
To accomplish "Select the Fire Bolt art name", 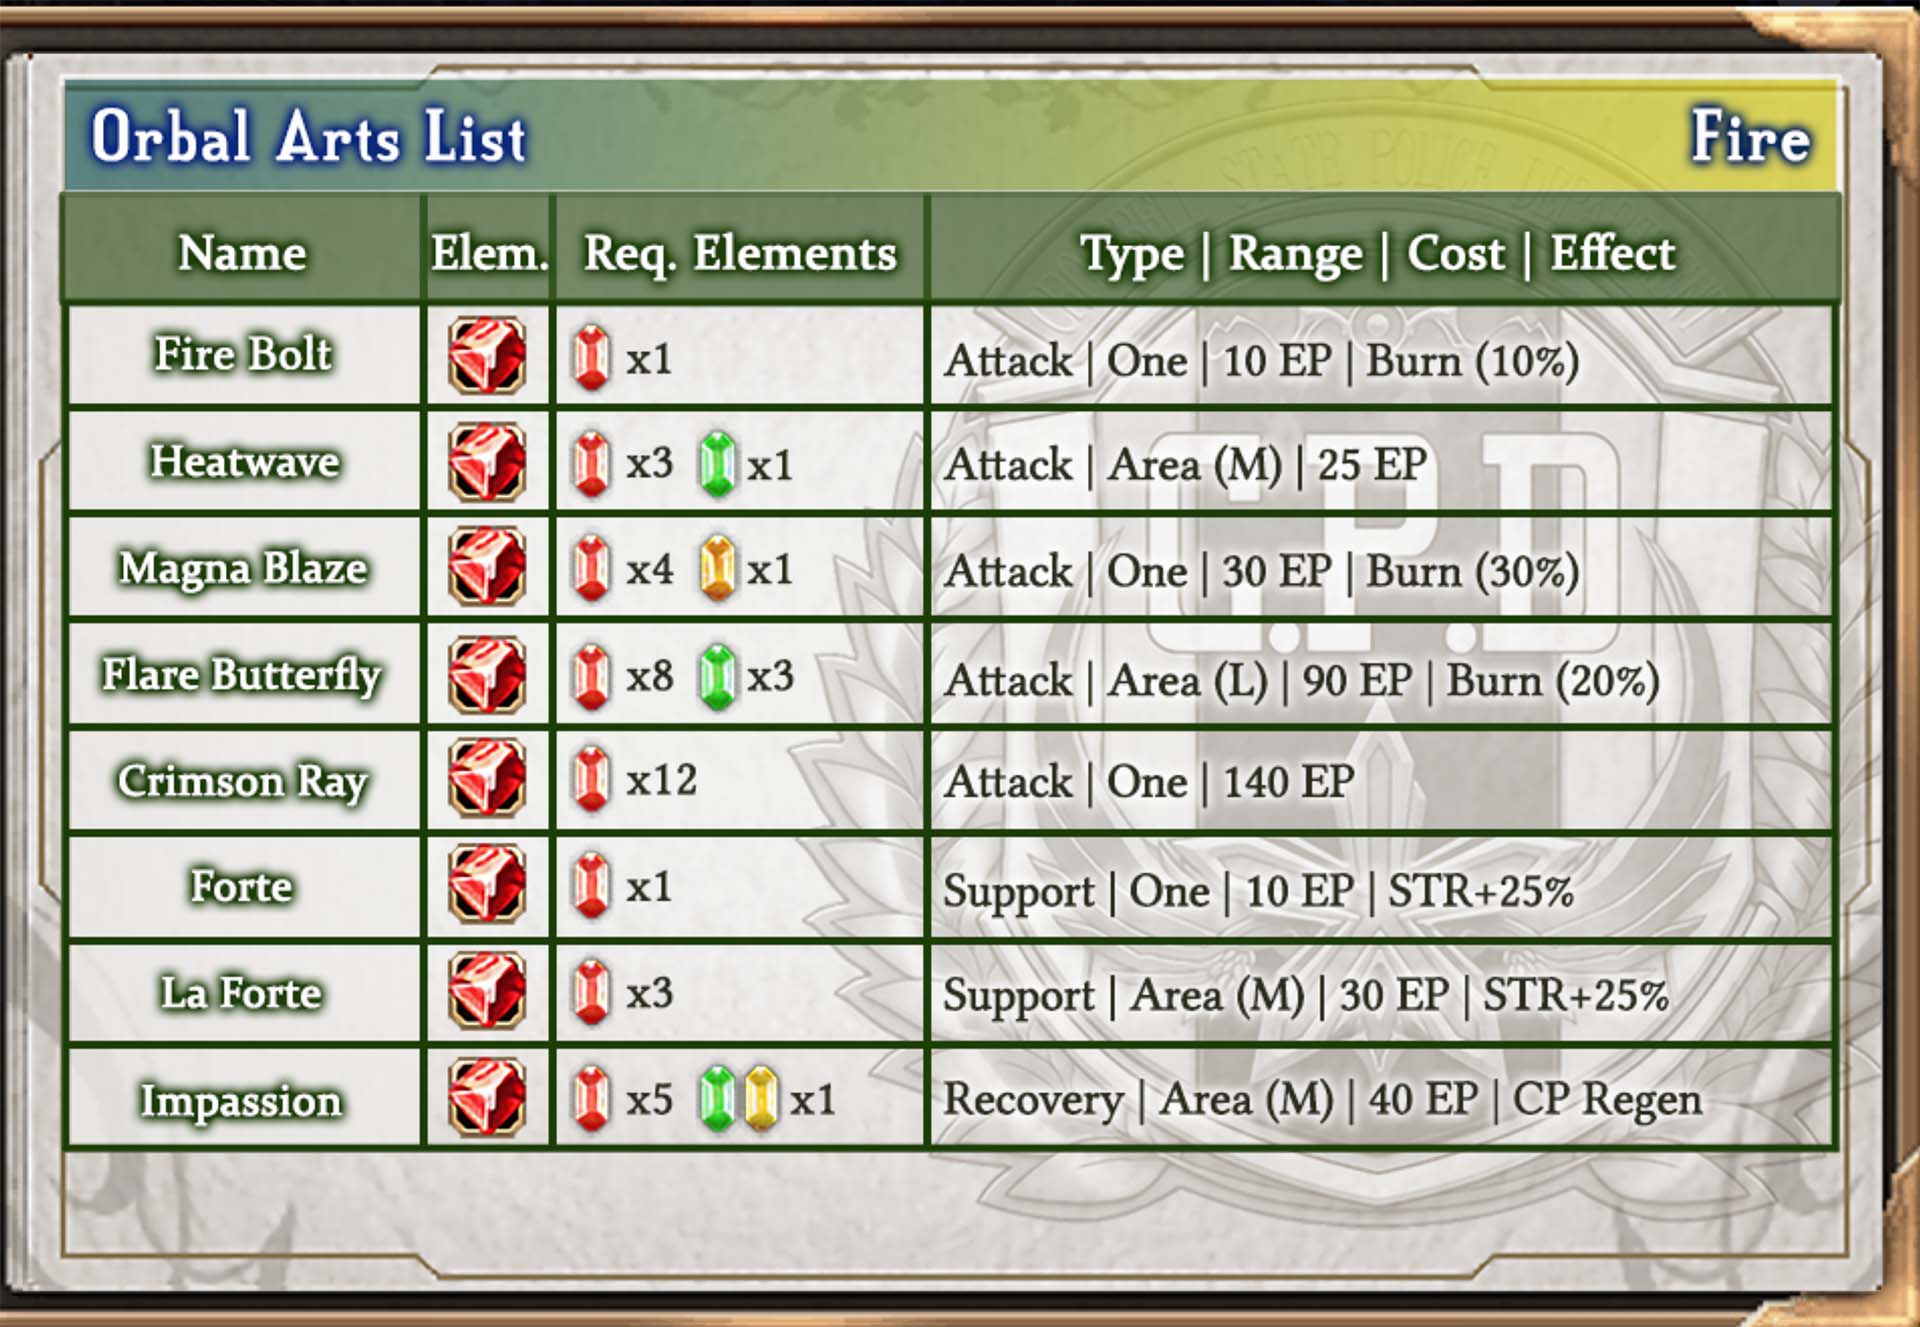I will (243, 354).
